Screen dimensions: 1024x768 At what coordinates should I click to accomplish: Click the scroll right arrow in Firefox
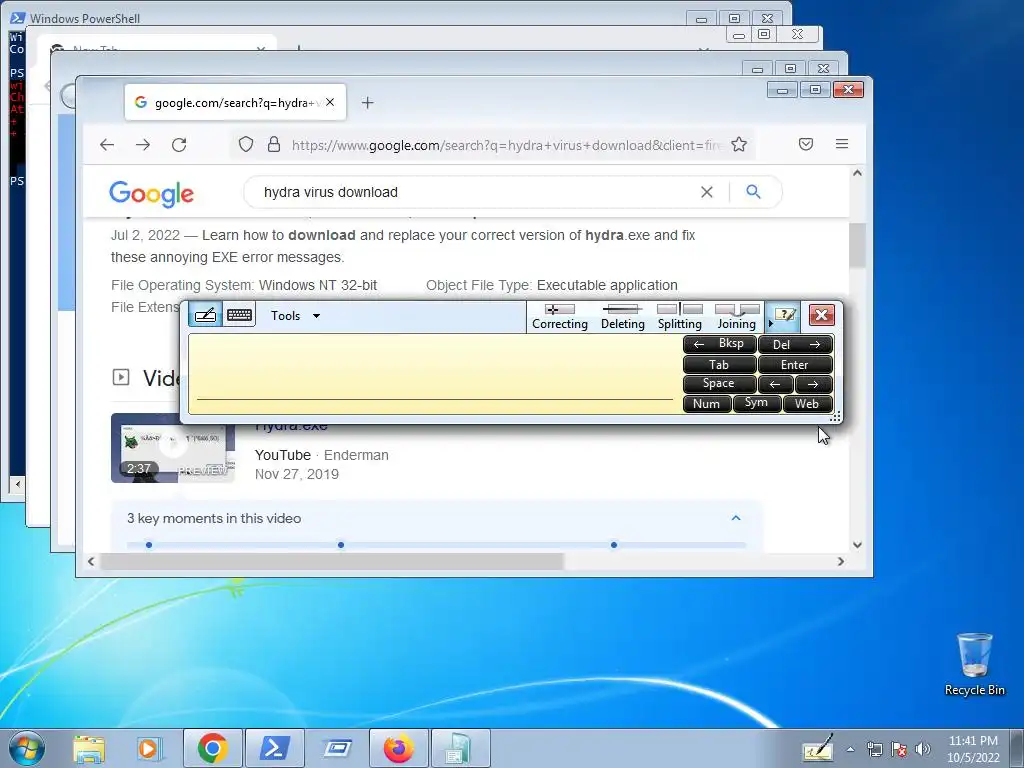(x=840, y=562)
